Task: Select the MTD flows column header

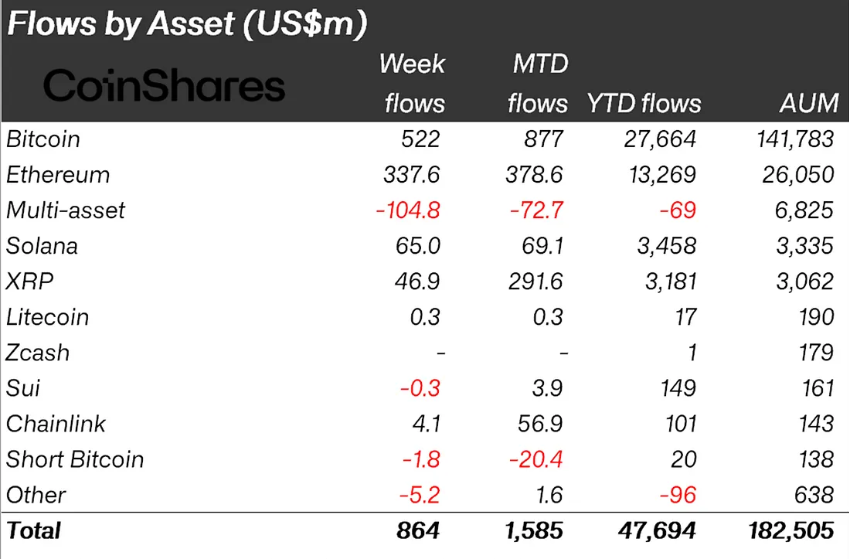Action: pyautogui.click(x=537, y=84)
